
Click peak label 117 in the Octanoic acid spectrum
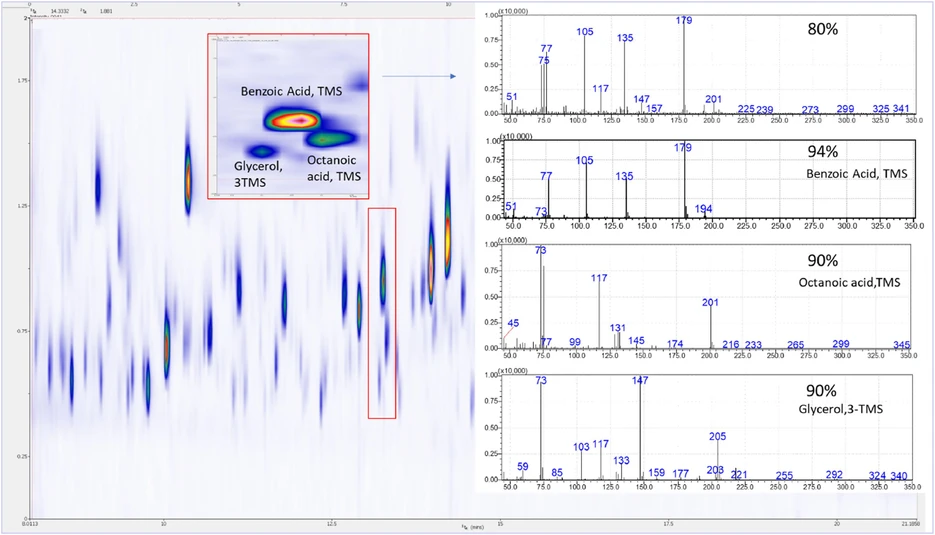[x=599, y=277]
